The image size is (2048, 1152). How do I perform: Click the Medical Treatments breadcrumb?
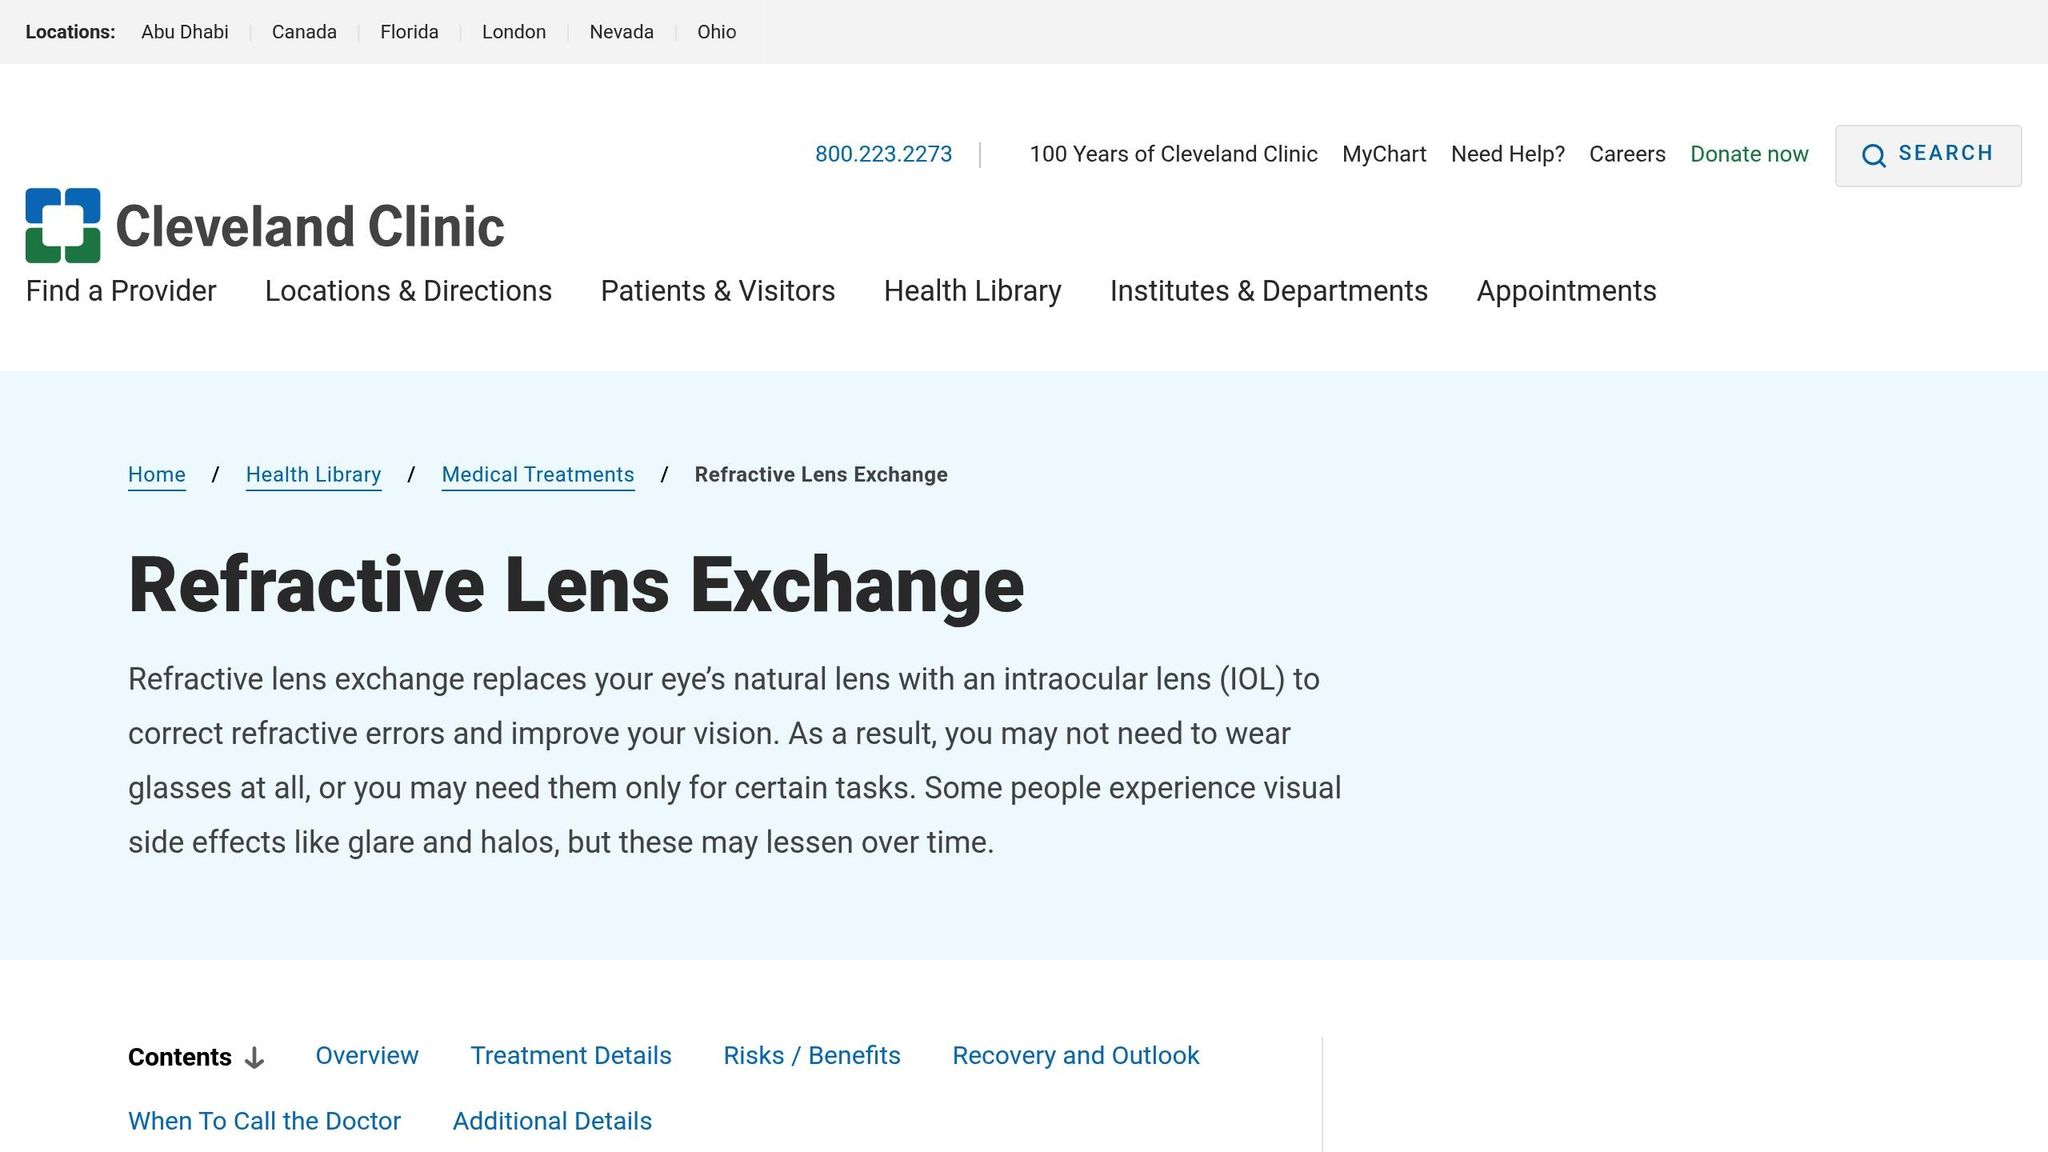point(538,475)
